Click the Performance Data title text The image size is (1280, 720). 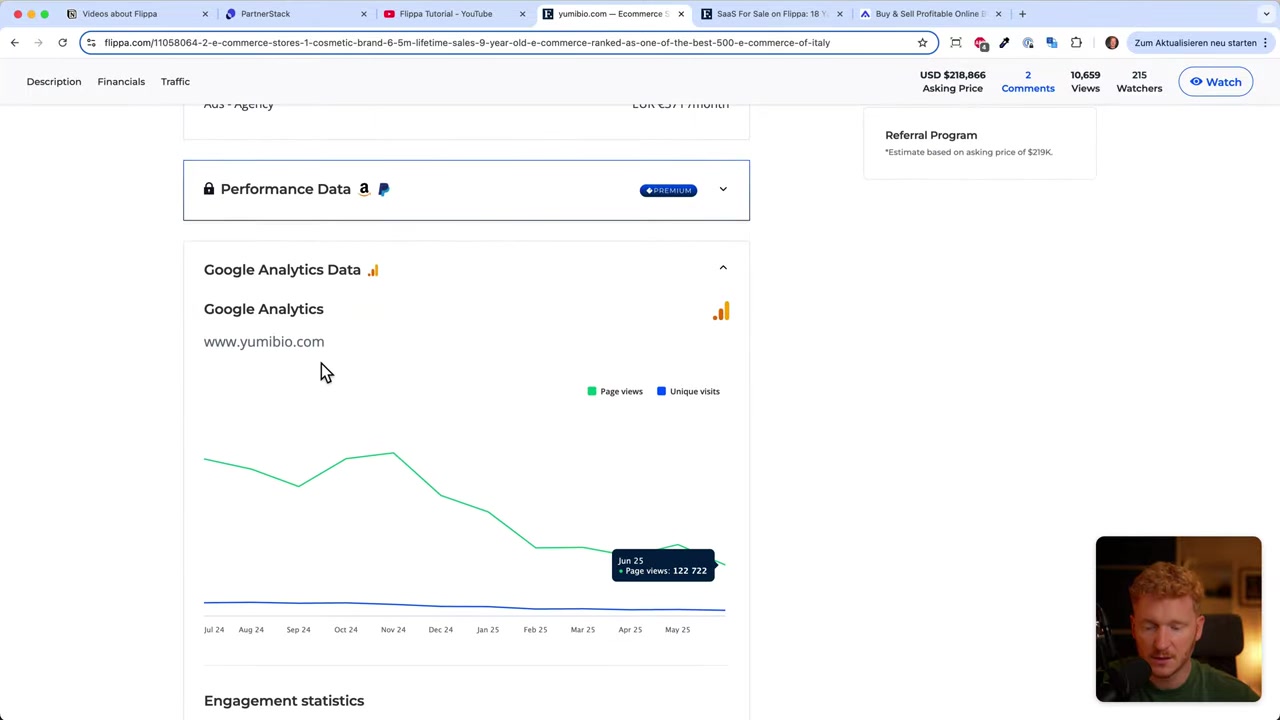(x=285, y=189)
